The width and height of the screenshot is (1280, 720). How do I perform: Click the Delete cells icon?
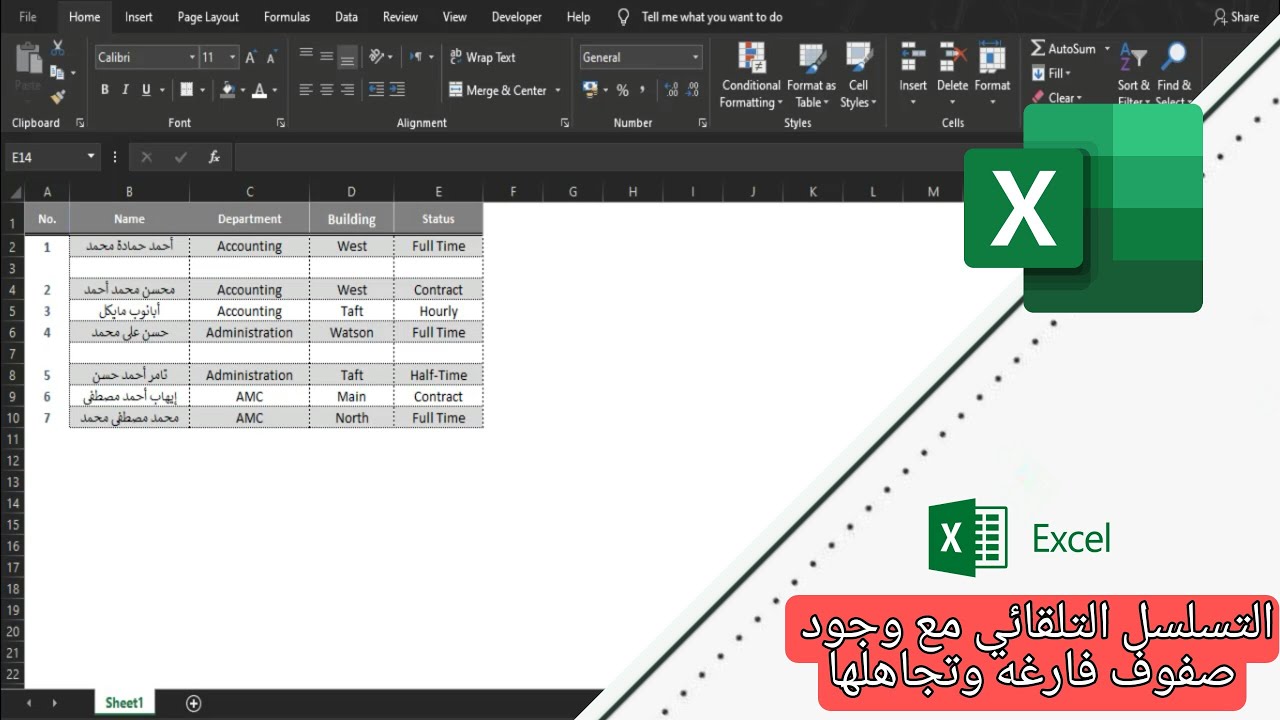(x=952, y=57)
